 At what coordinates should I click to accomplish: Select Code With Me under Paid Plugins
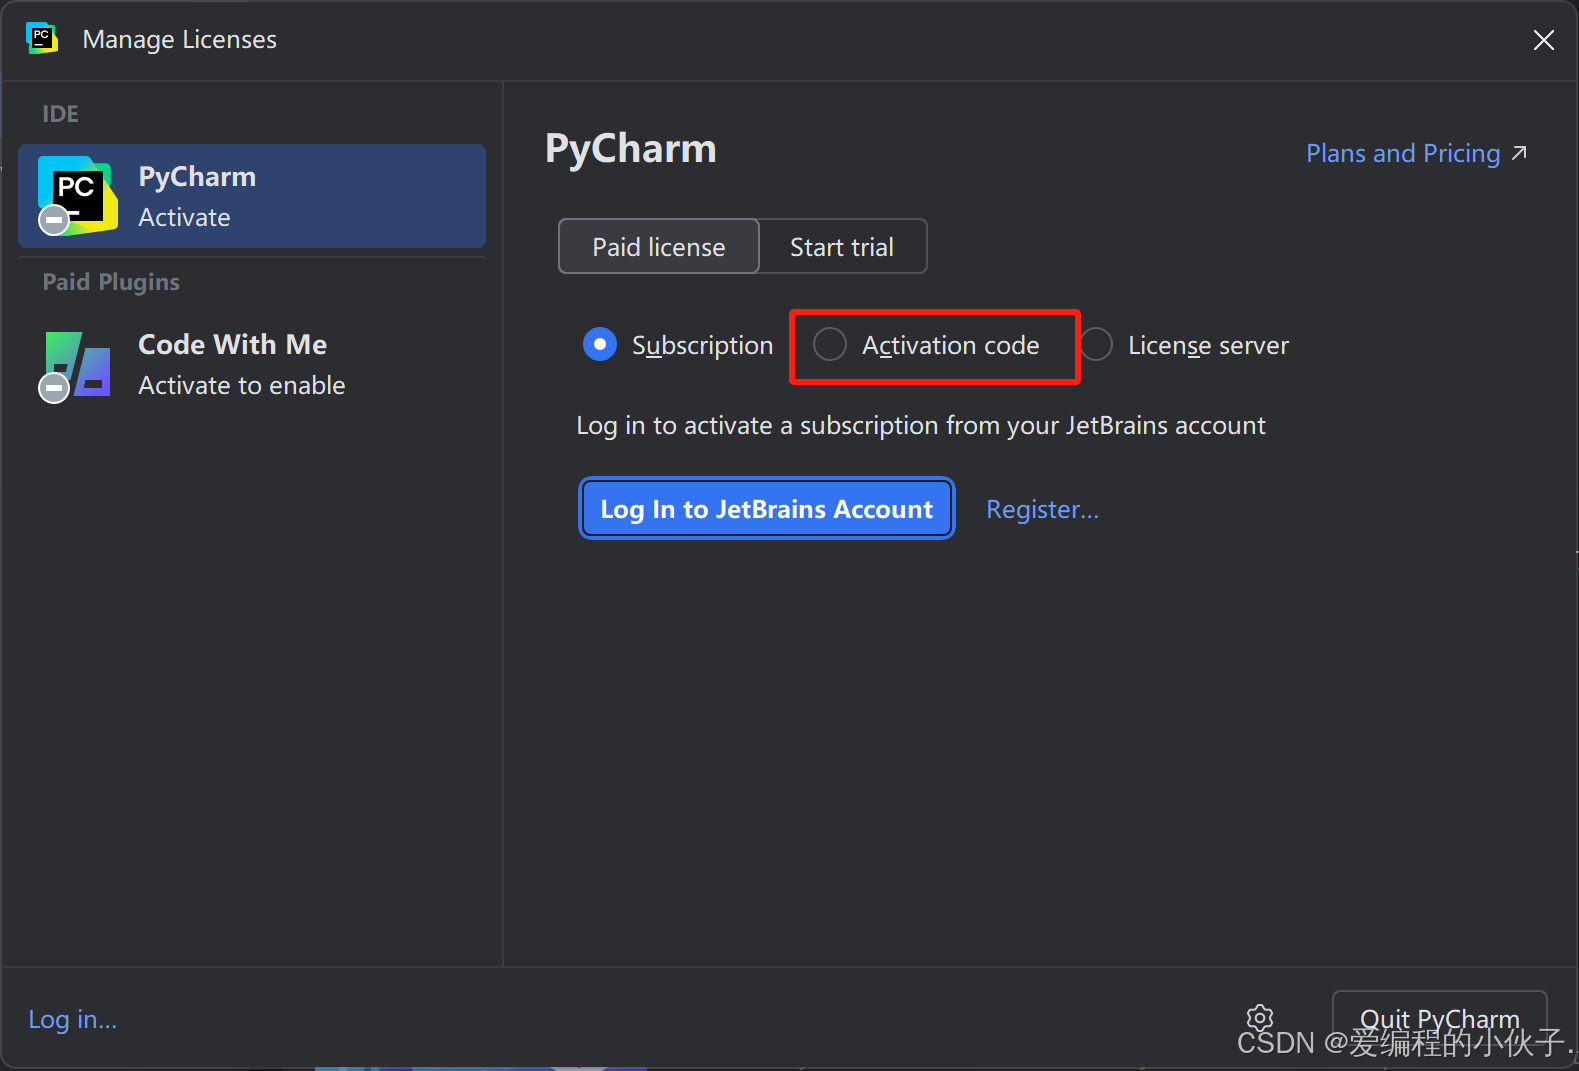click(x=252, y=364)
